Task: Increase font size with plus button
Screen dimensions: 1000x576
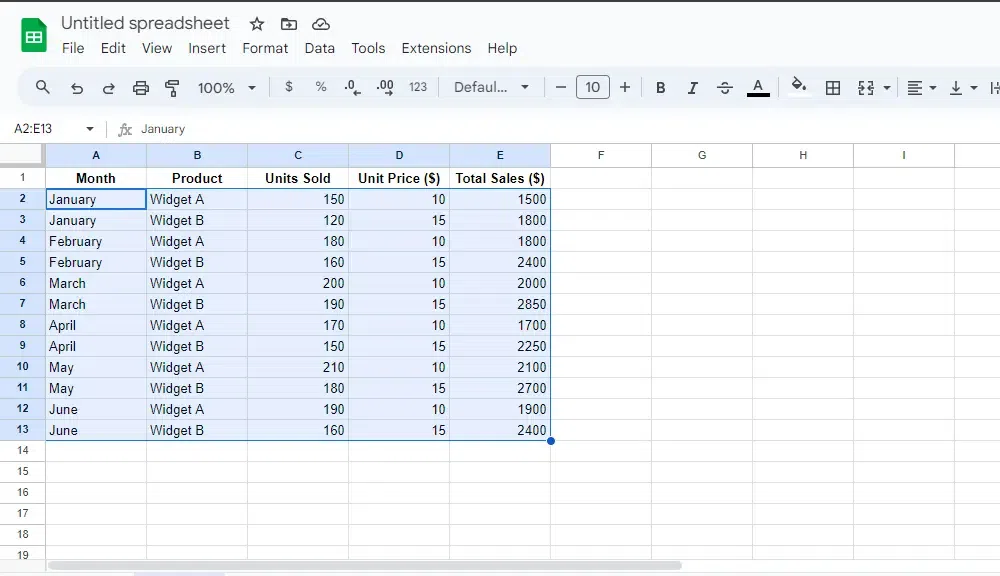Action: 625,87
